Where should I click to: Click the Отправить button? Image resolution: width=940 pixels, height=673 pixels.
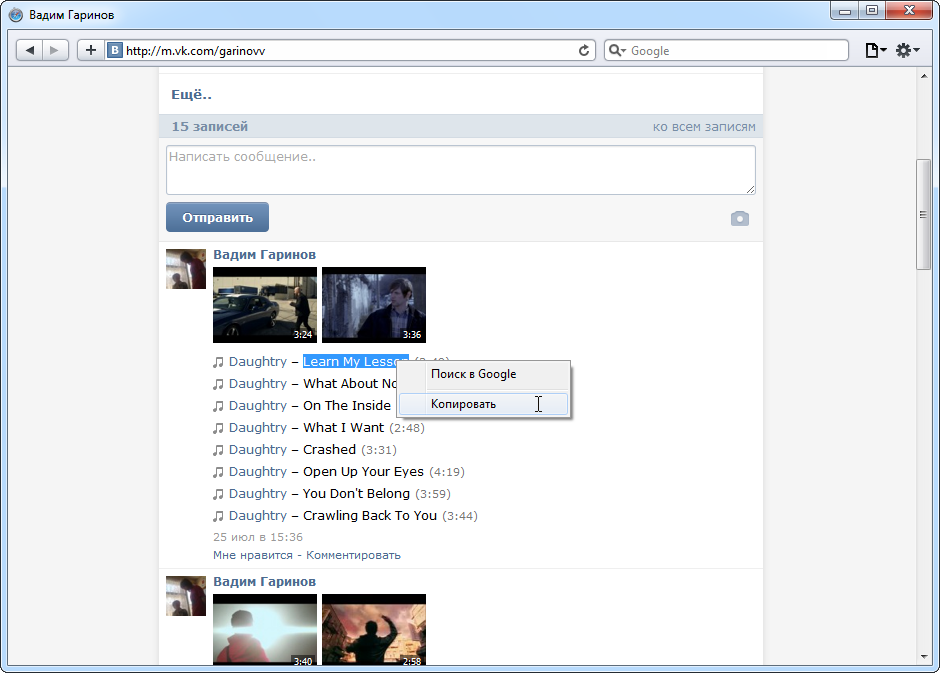pyautogui.click(x=217, y=217)
